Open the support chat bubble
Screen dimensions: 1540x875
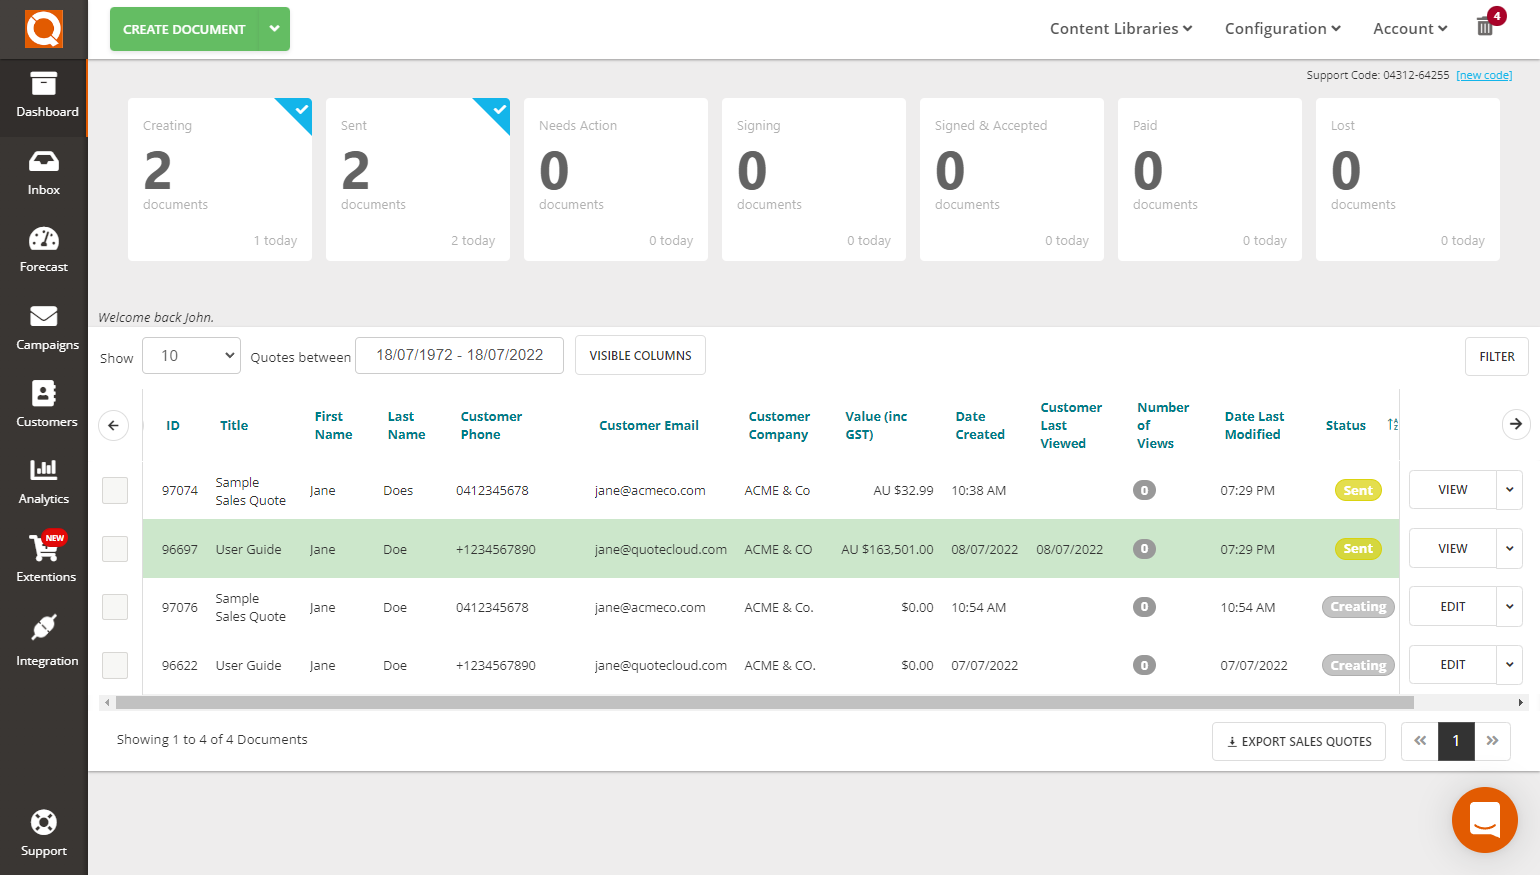click(1484, 820)
